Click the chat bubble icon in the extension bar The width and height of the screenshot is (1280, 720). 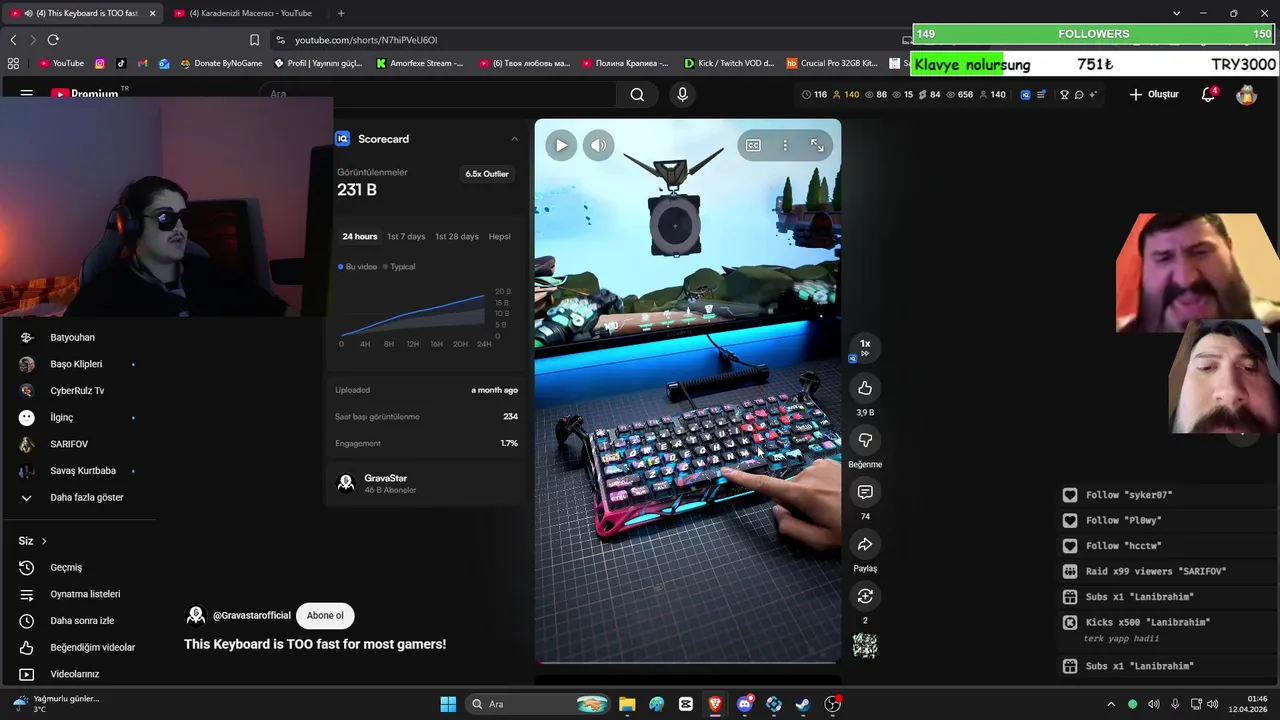(x=1078, y=94)
